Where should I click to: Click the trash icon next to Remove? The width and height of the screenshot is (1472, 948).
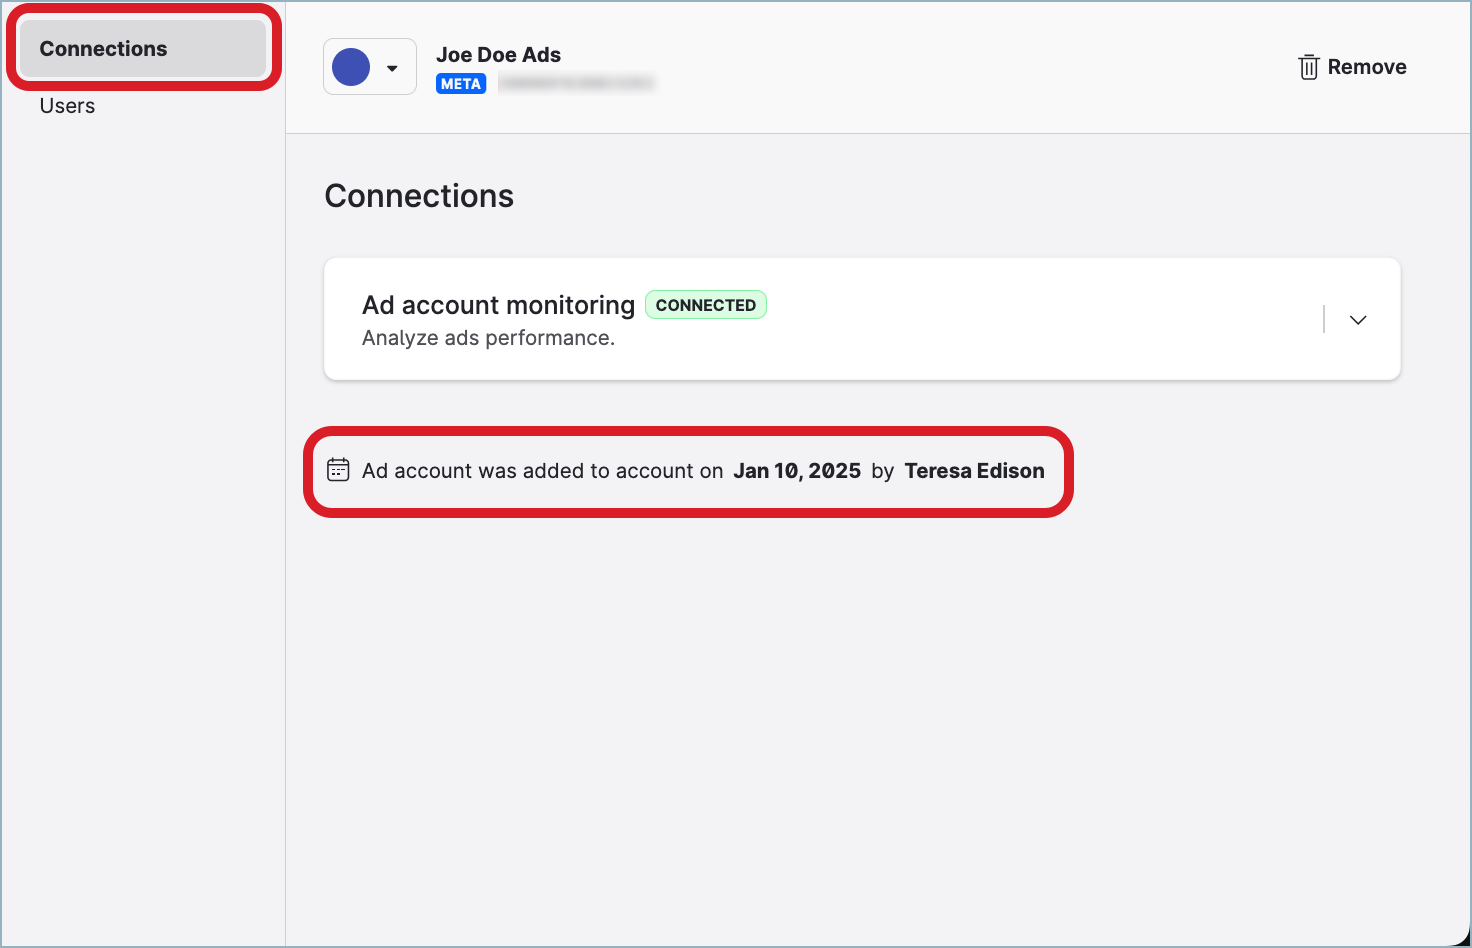[1307, 67]
